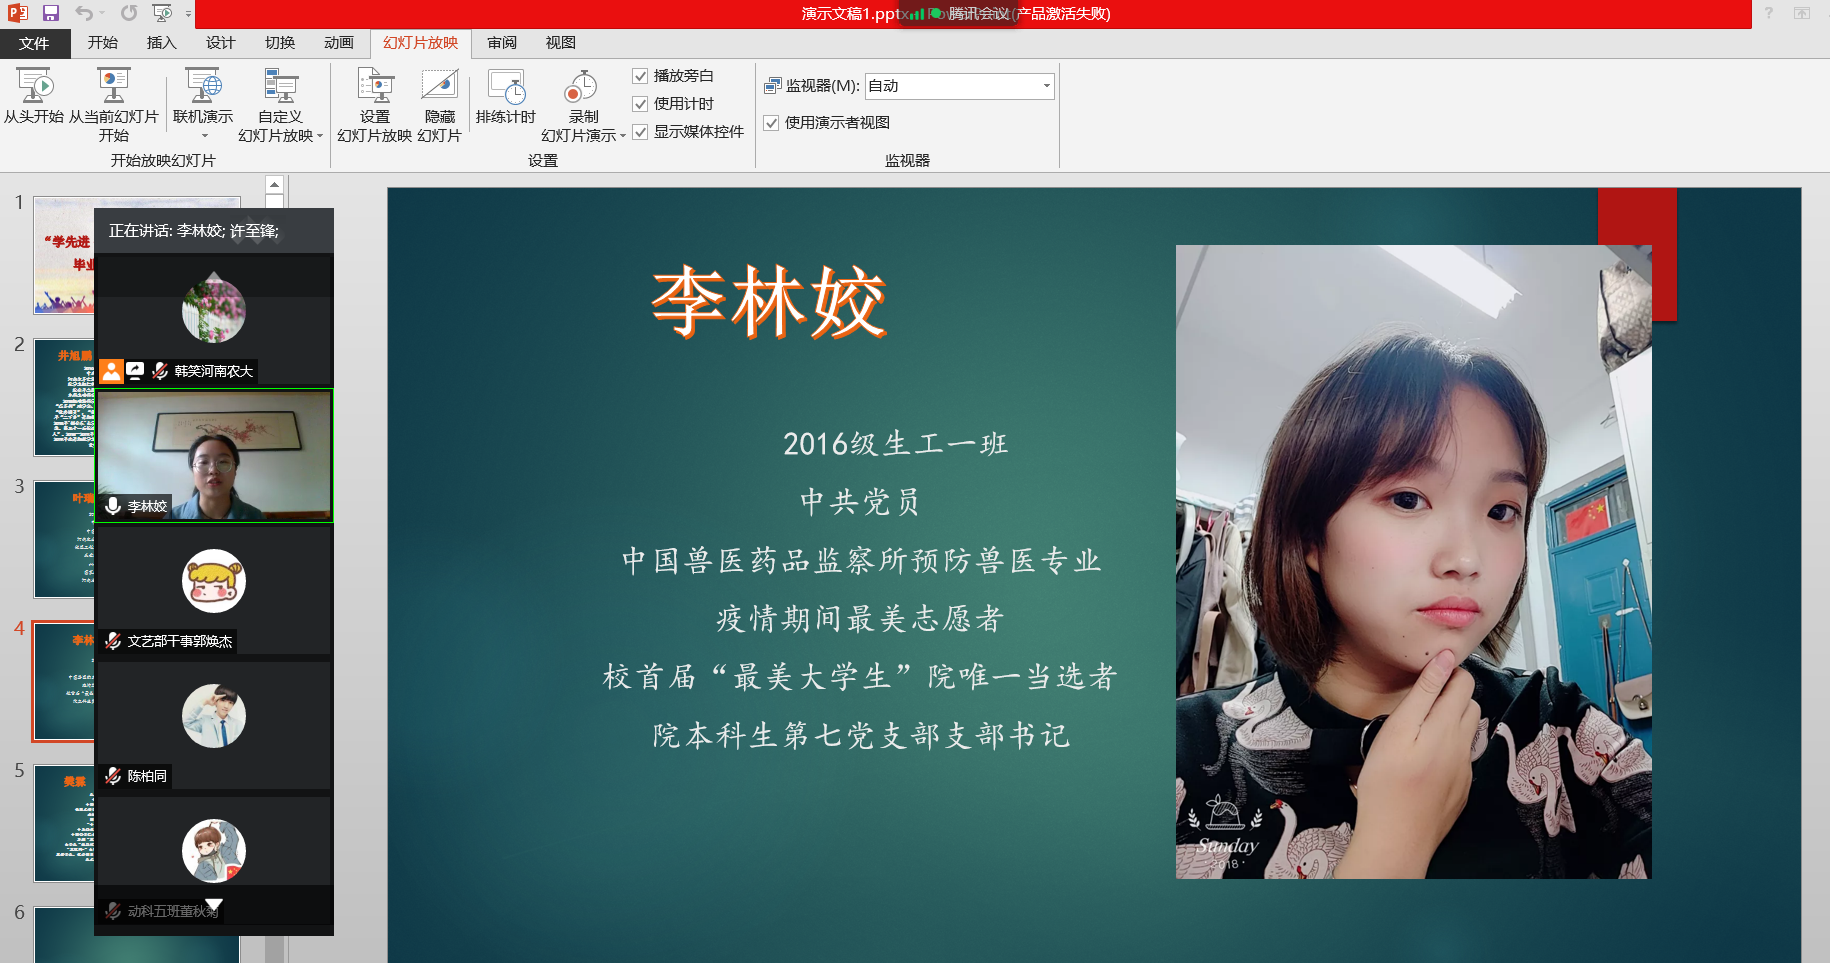Disable 使用演示者视图 (Use Presenter View)
Viewport: 1830px width, 963px height.
click(x=771, y=122)
